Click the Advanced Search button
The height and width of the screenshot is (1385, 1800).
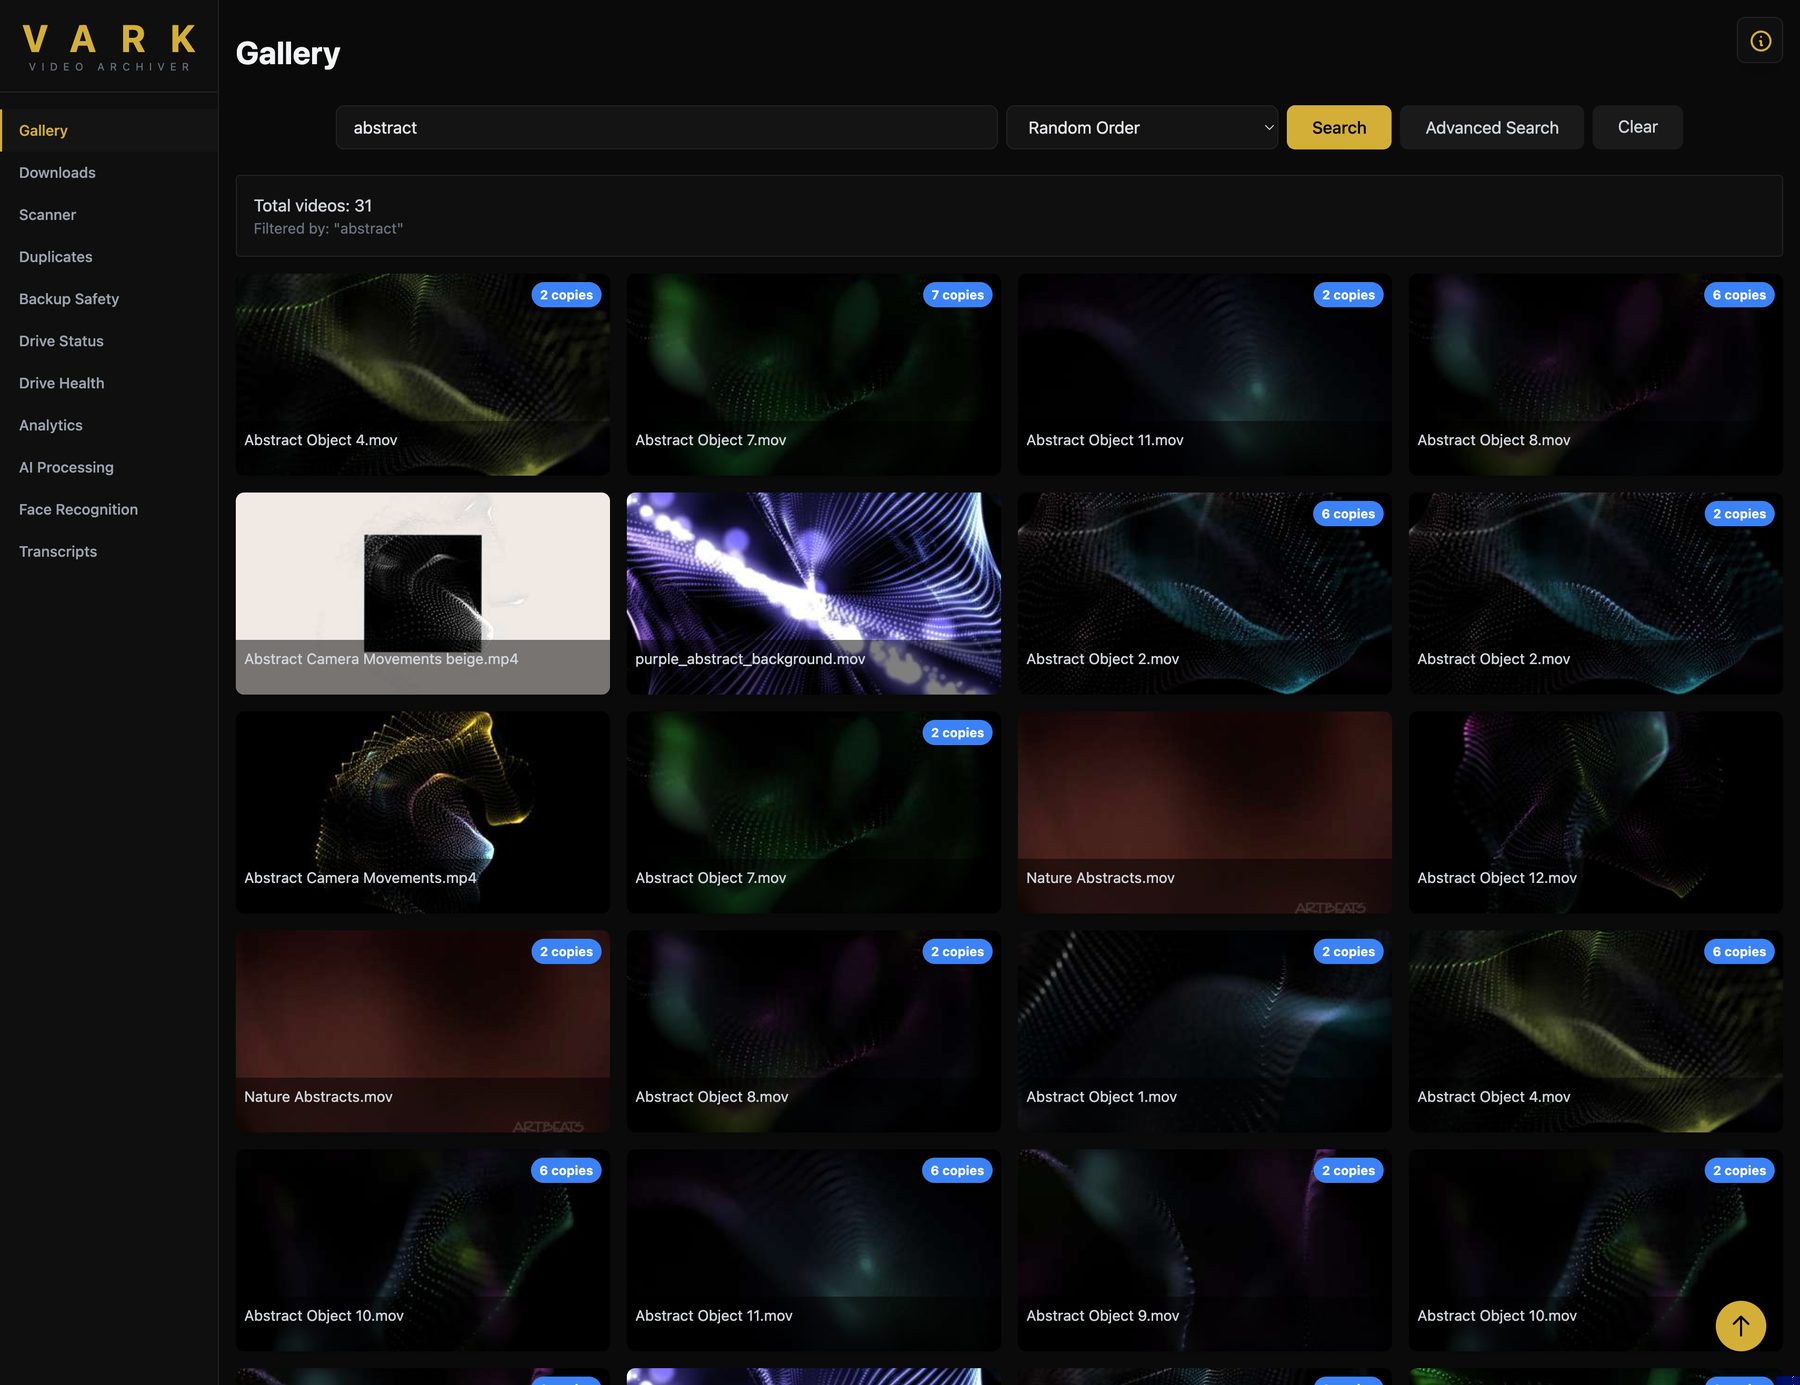point(1491,128)
